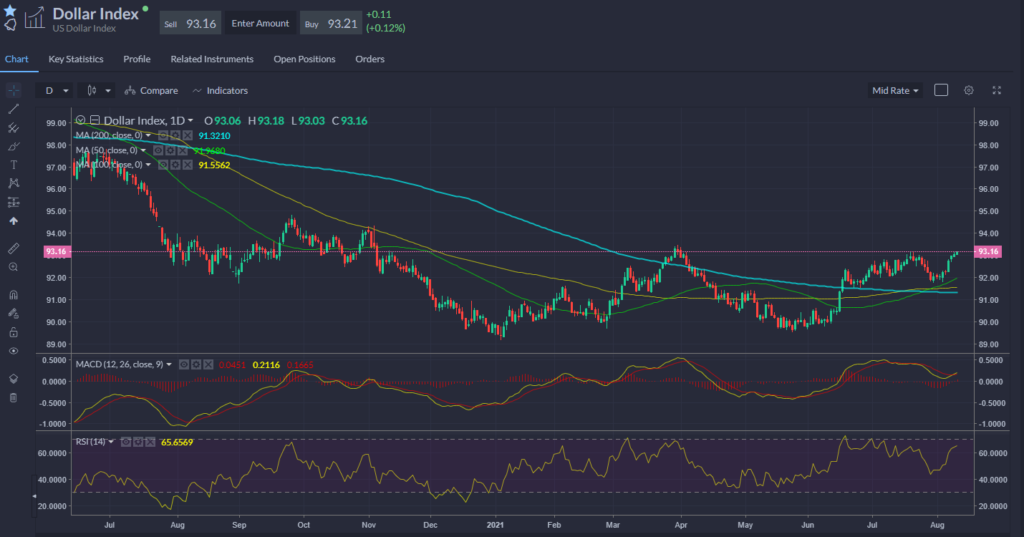Switch to the Chart tab
1024x537 pixels.
click(16, 59)
